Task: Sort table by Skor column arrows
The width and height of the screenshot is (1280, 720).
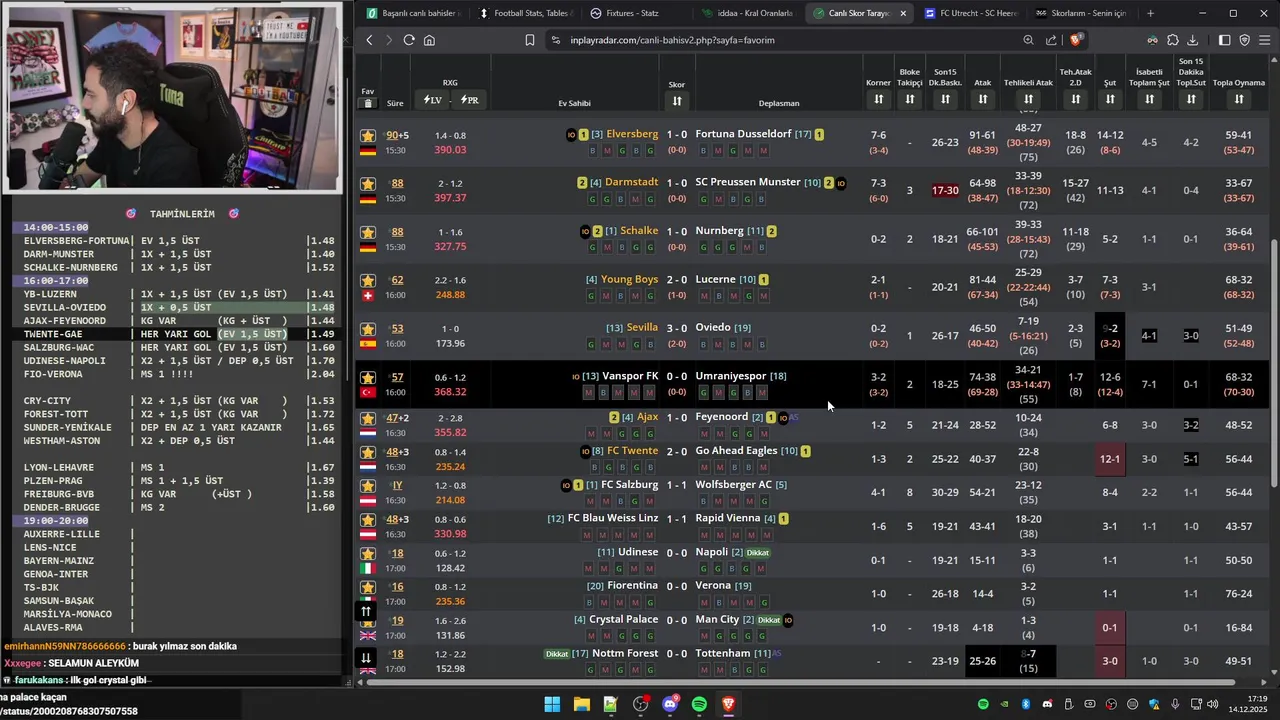Action: tap(677, 100)
